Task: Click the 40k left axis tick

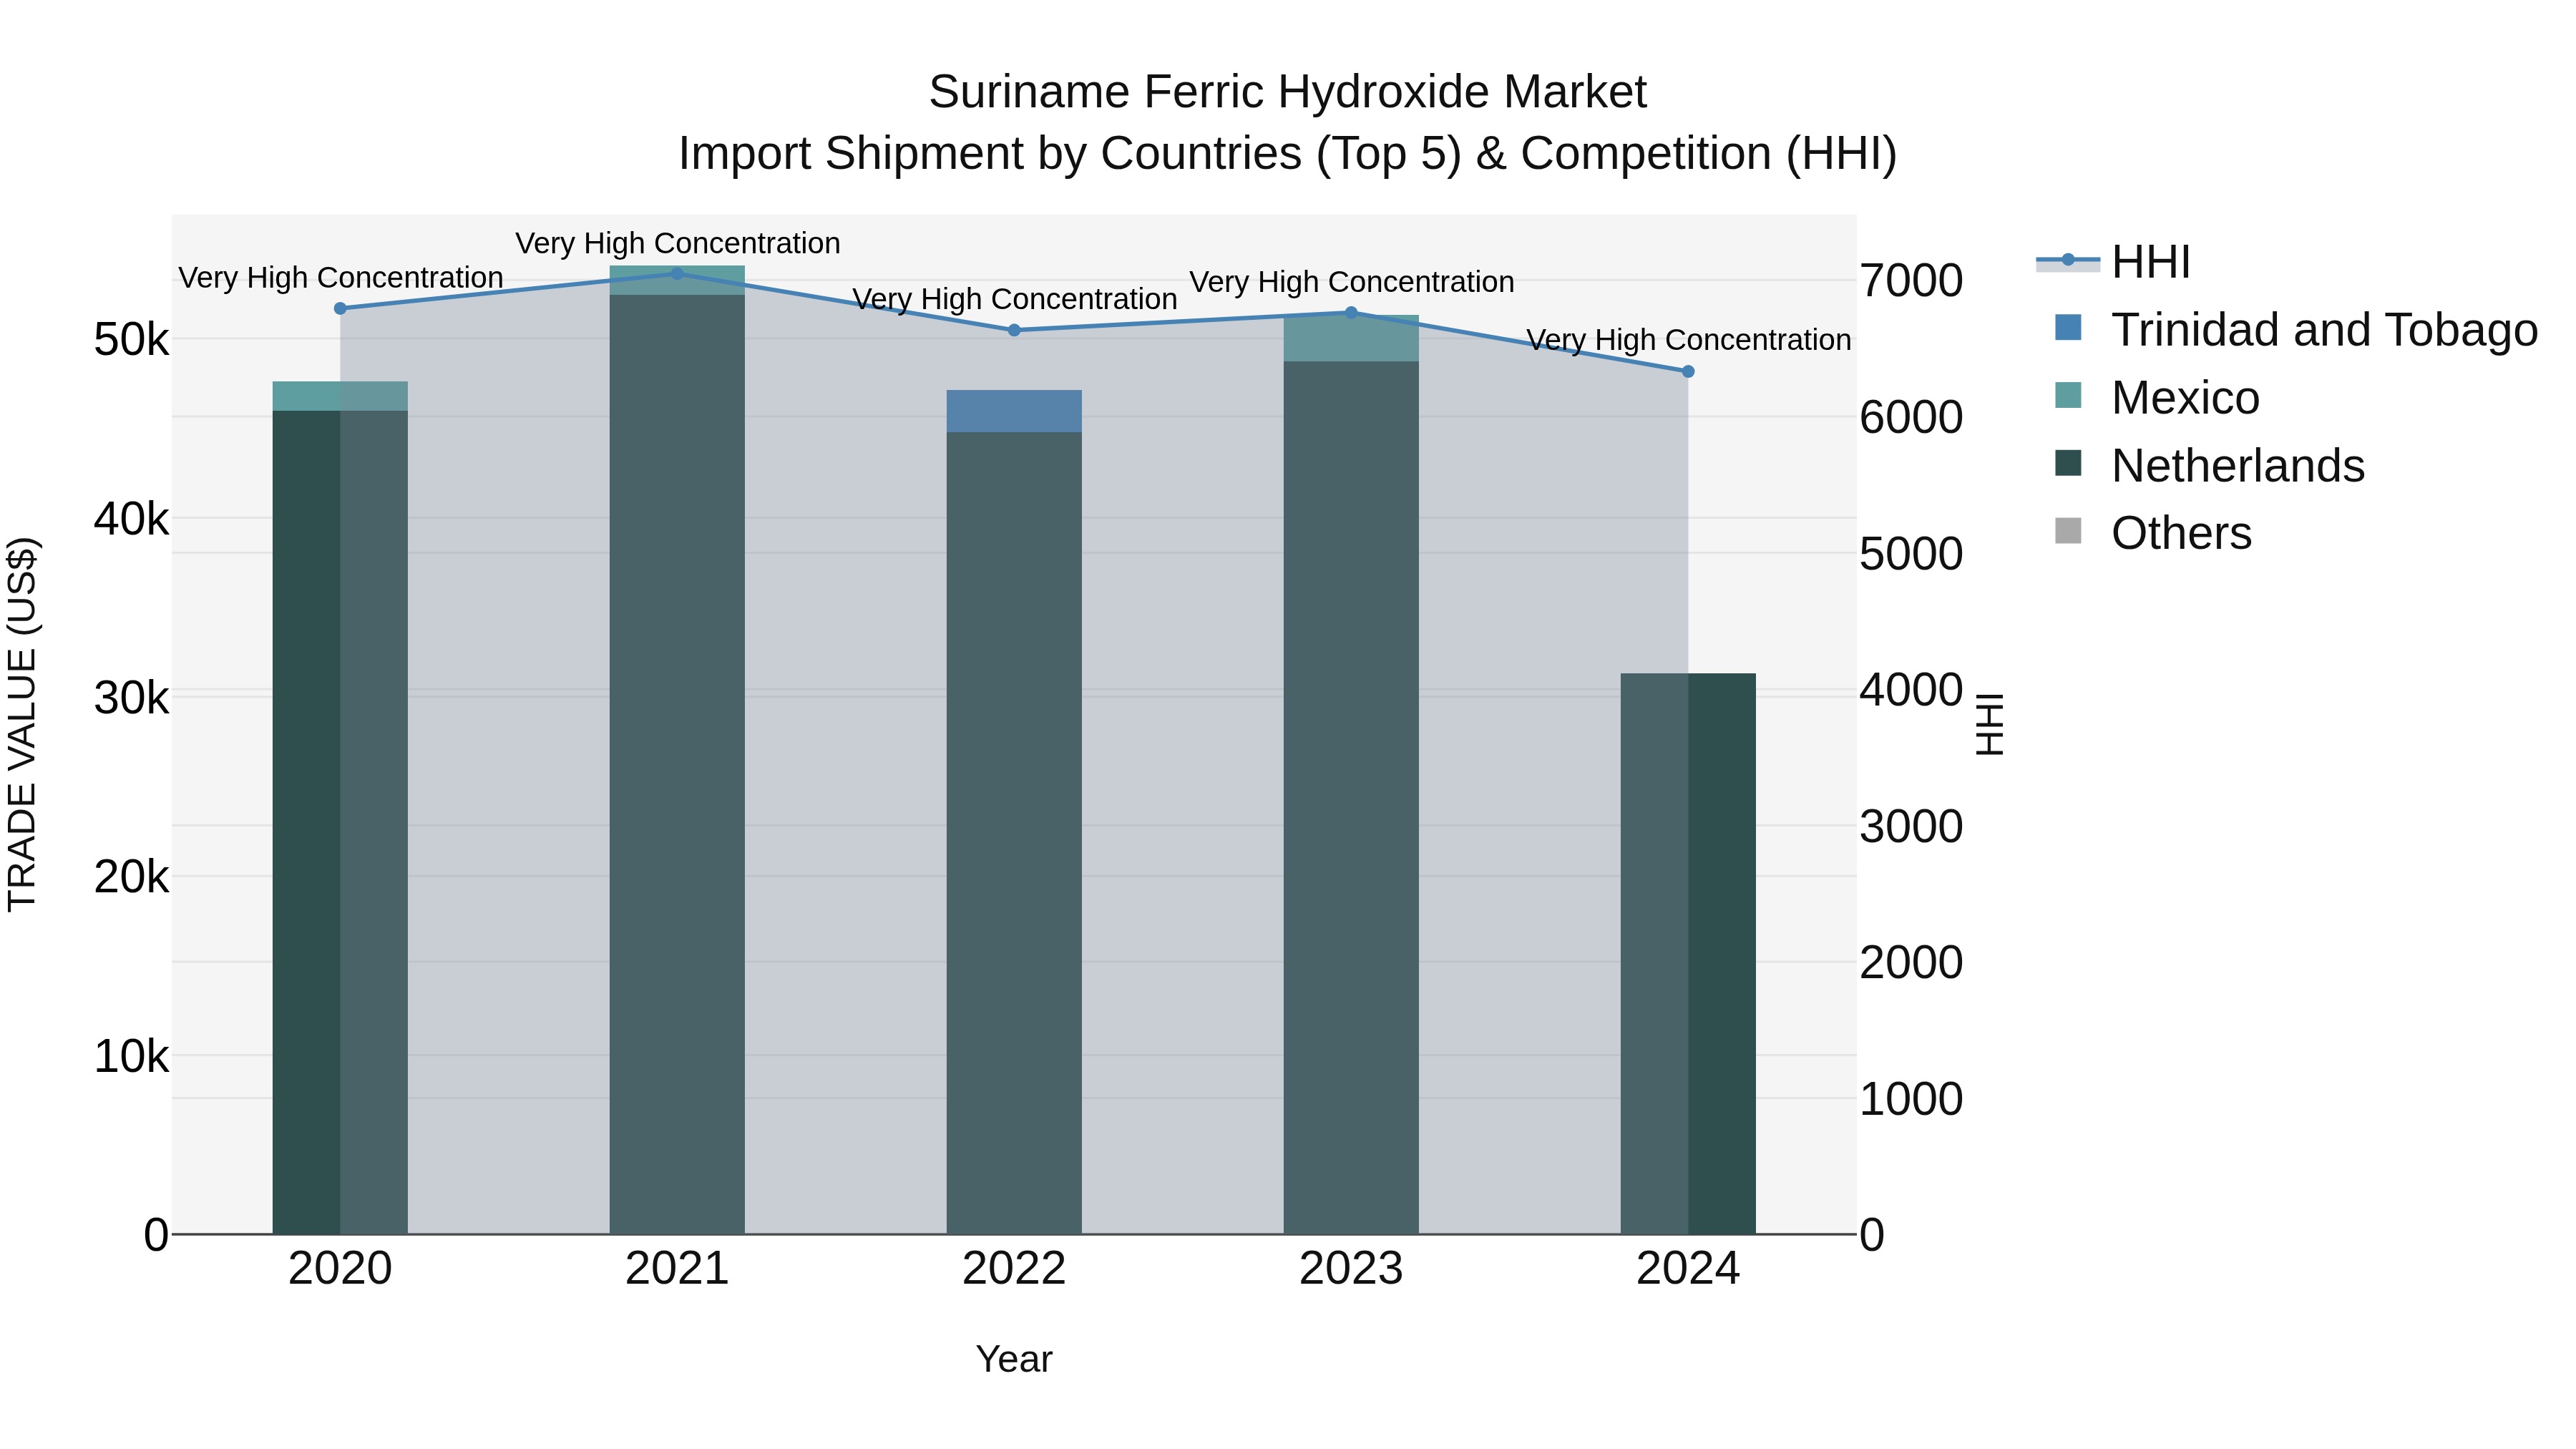Action: (131, 519)
